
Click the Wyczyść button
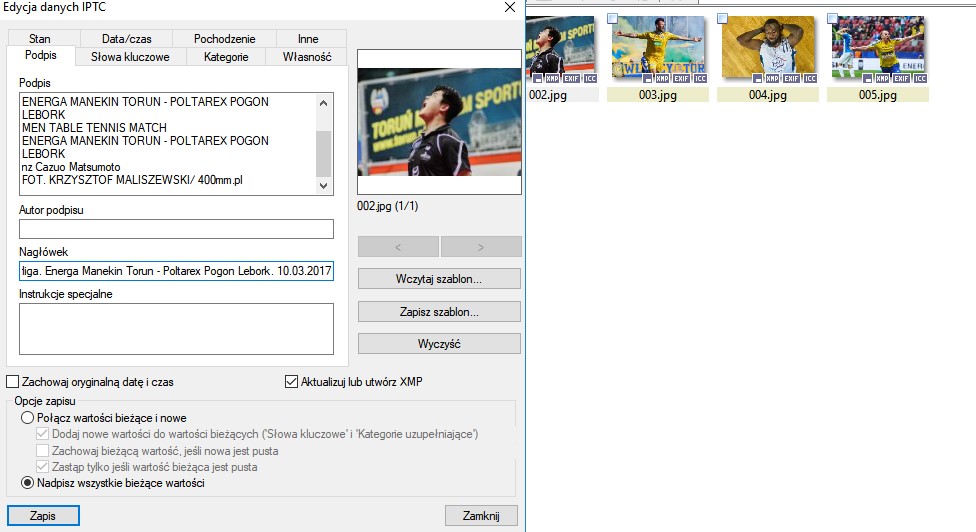point(439,343)
